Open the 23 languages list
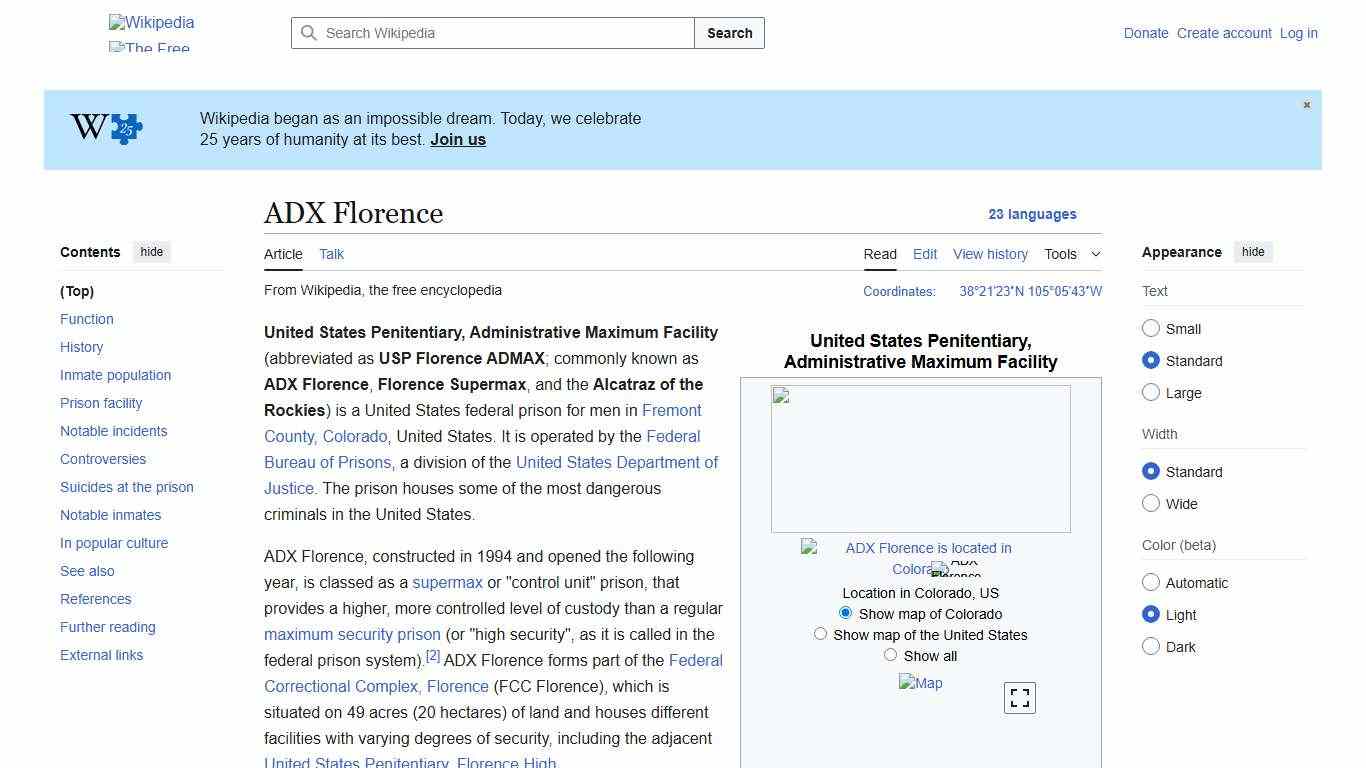The height and width of the screenshot is (768, 1366). coord(1033,214)
